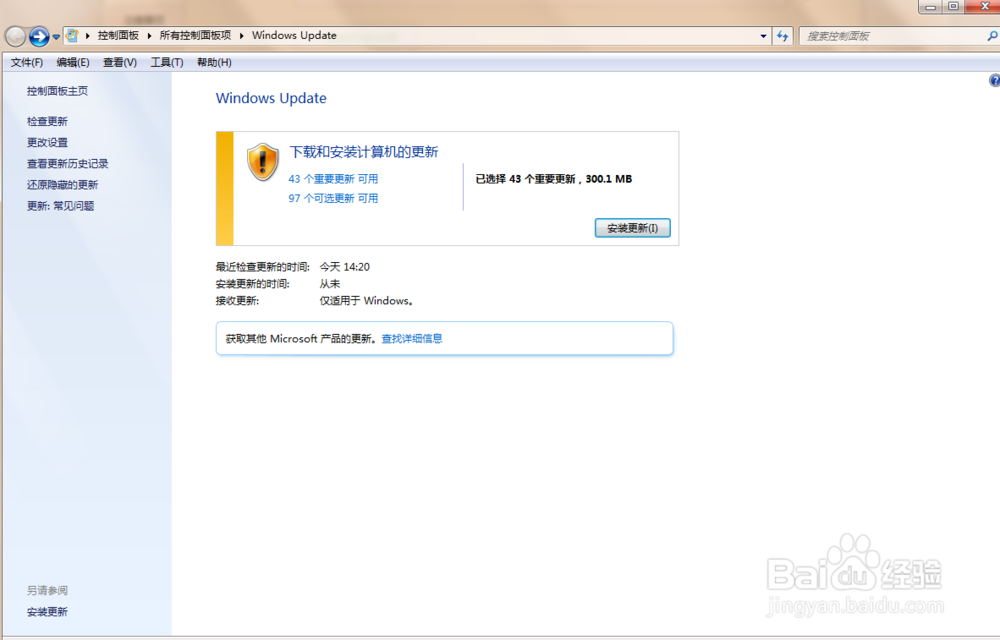Click the Forward navigation arrow
This screenshot has height=640, width=1000.
(x=39, y=36)
